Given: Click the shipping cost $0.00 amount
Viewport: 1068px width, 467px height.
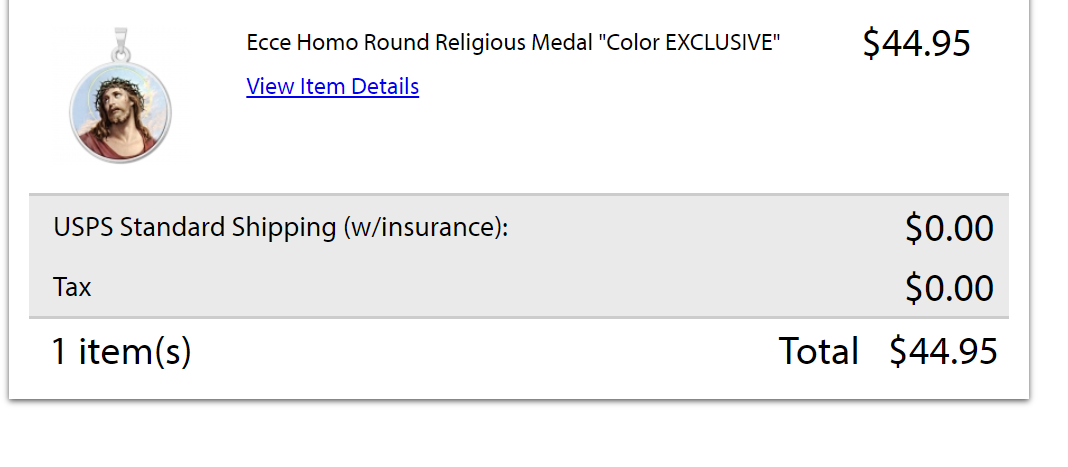Looking at the screenshot, I should click(x=949, y=228).
